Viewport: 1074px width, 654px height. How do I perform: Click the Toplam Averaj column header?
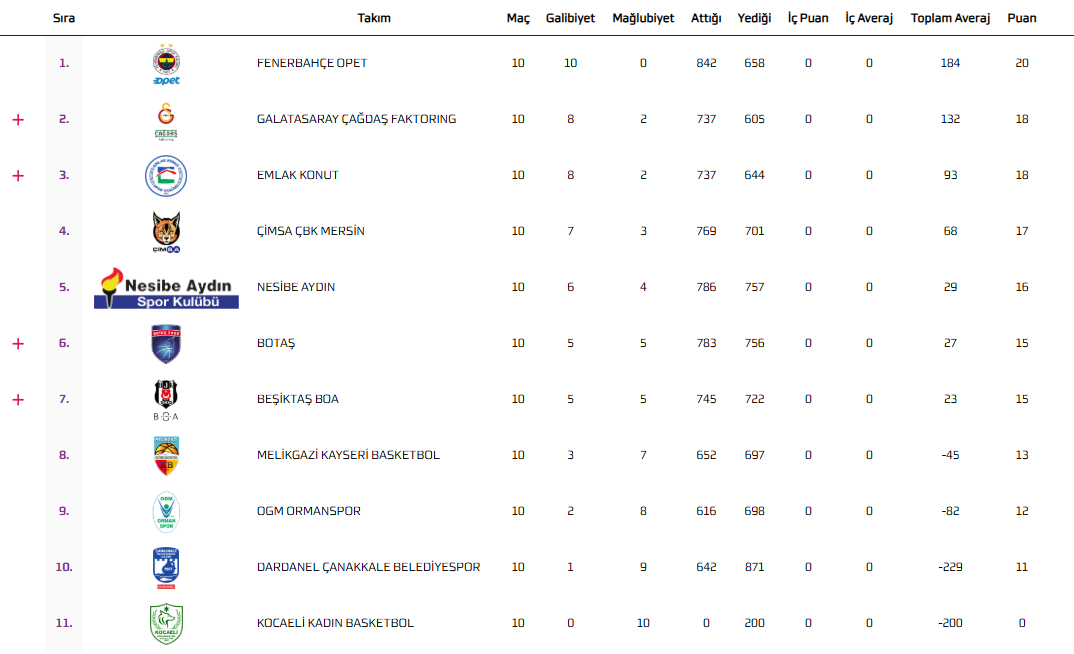[950, 18]
